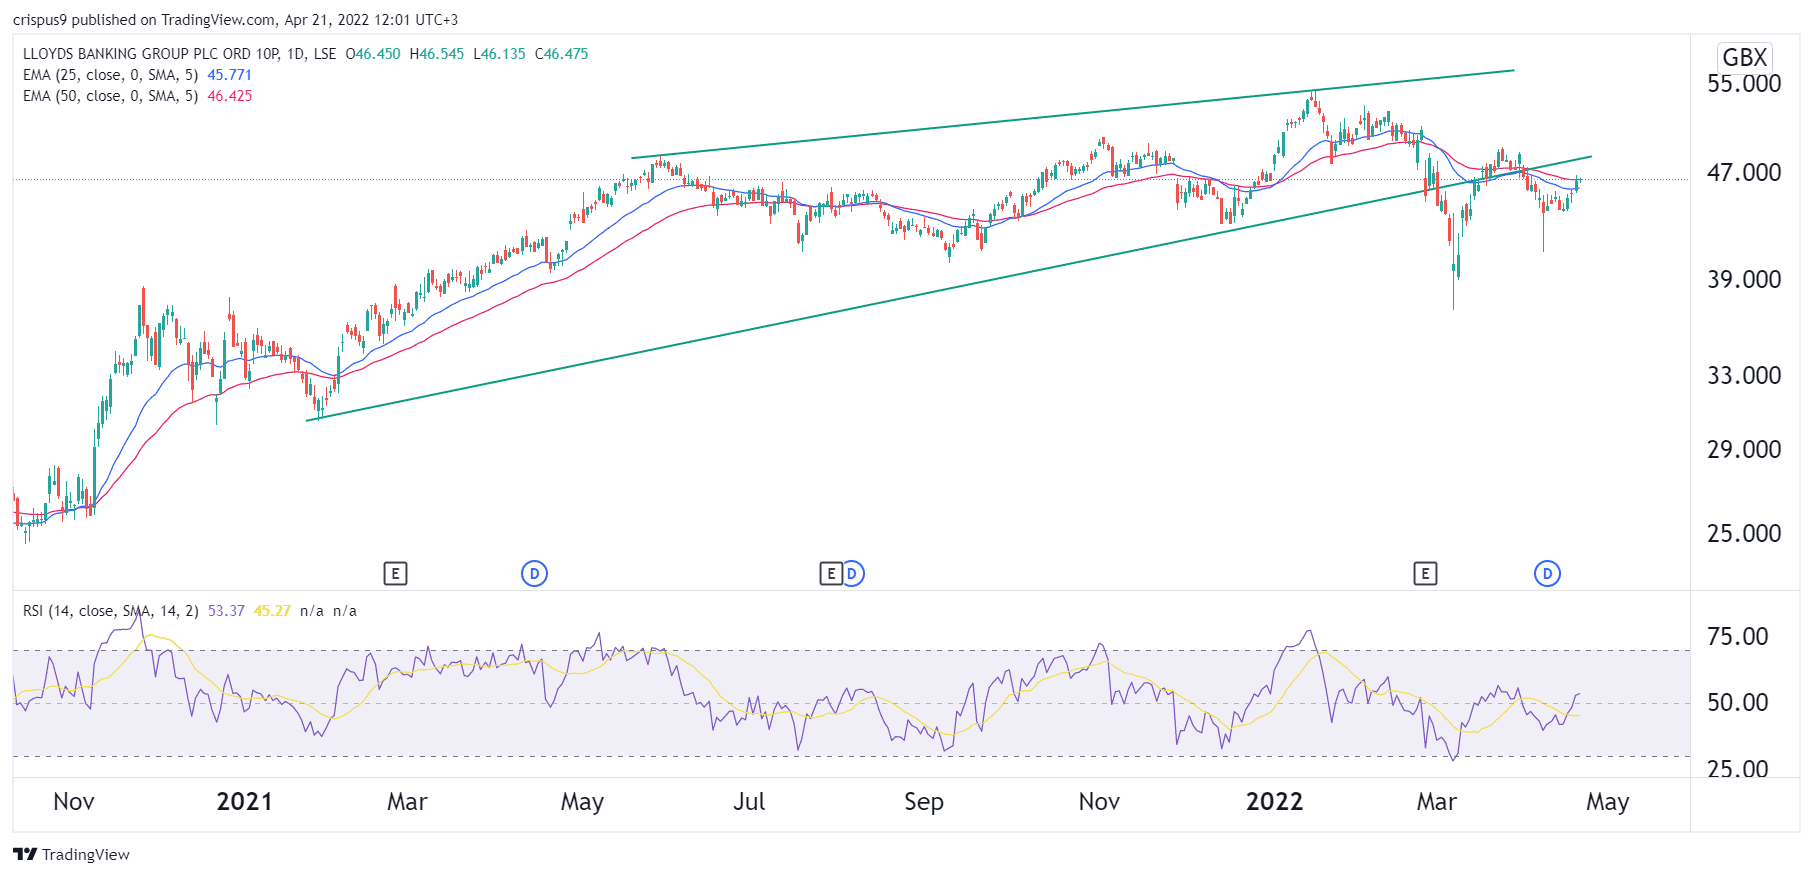
Task: Click the closing price C46.475
Action: (562, 54)
